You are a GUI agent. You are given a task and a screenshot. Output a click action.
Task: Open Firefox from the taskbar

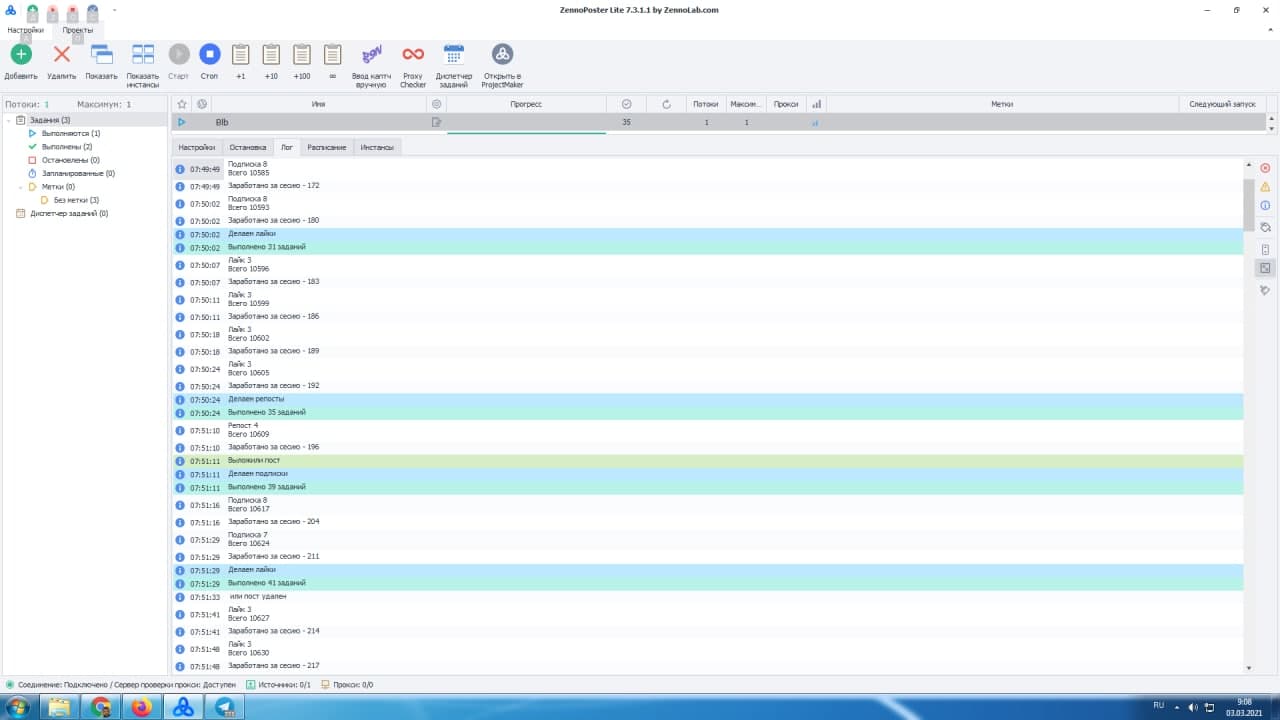(142, 707)
